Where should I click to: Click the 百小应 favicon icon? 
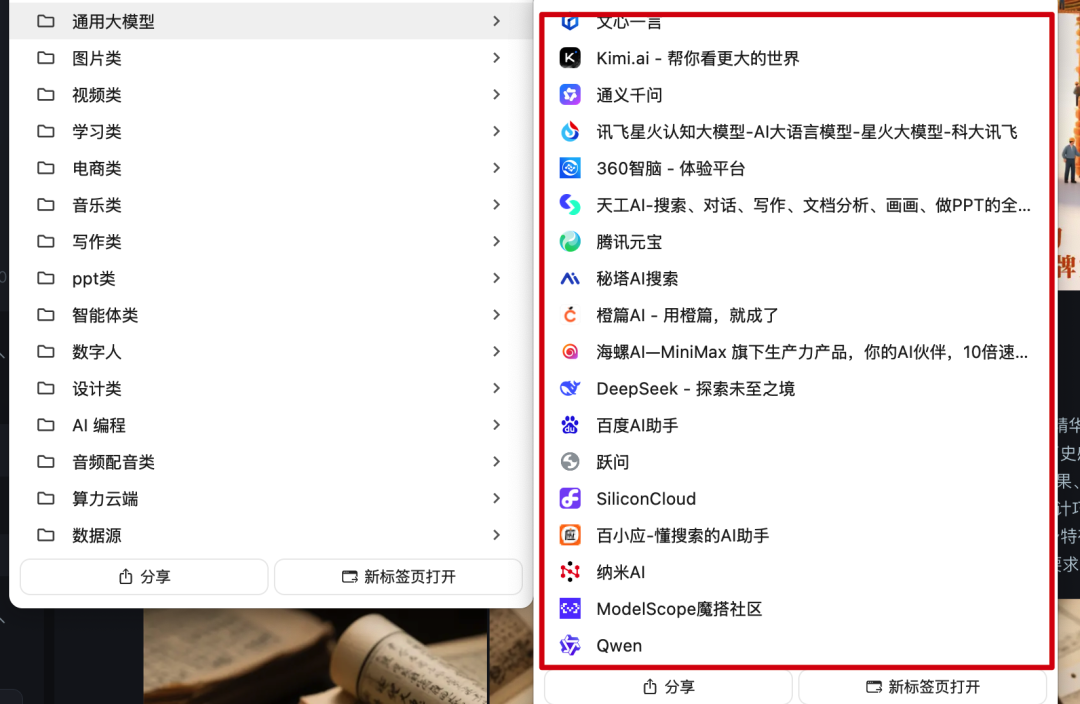click(570, 535)
